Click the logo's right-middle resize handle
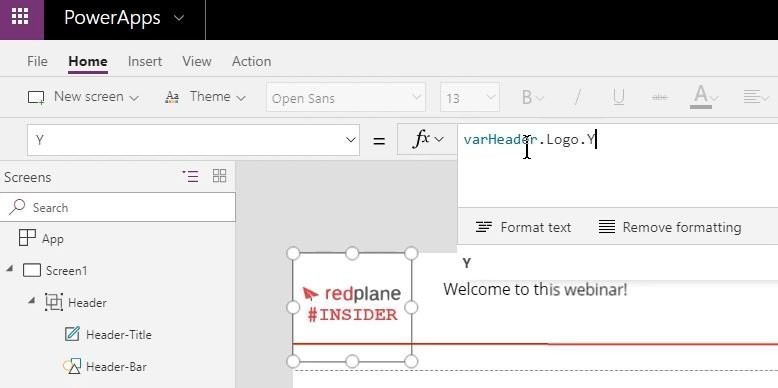The width and height of the screenshot is (778, 388). (411, 308)
